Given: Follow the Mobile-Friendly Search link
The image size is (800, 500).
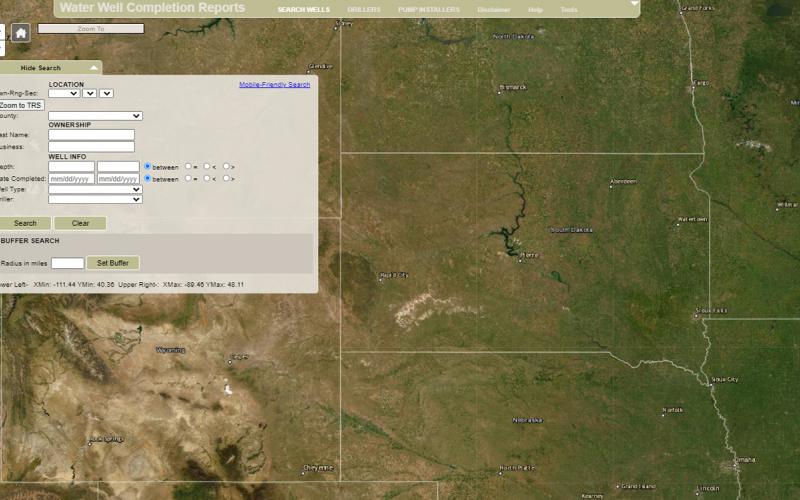Looking at the screenshot, I should [x=274, y=85].
